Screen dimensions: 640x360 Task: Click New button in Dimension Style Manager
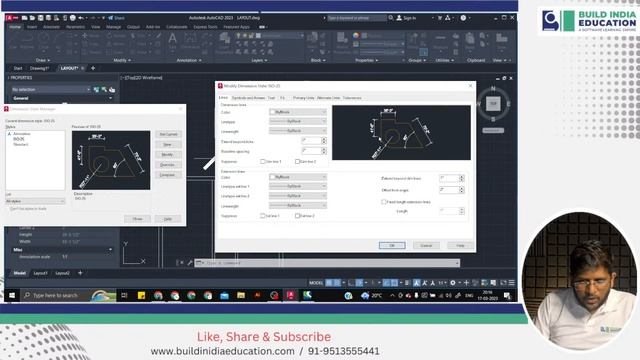click(168, 144)
